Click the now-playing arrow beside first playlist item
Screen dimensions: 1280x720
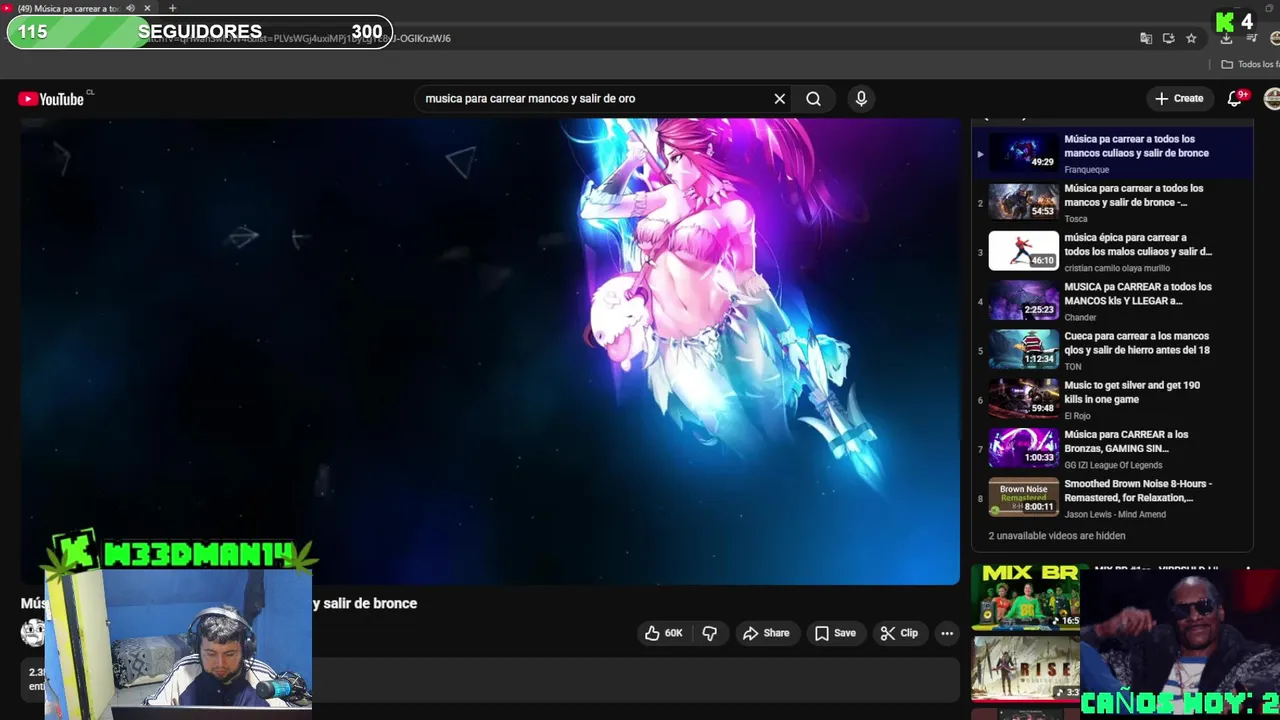[x=980, y=154]
